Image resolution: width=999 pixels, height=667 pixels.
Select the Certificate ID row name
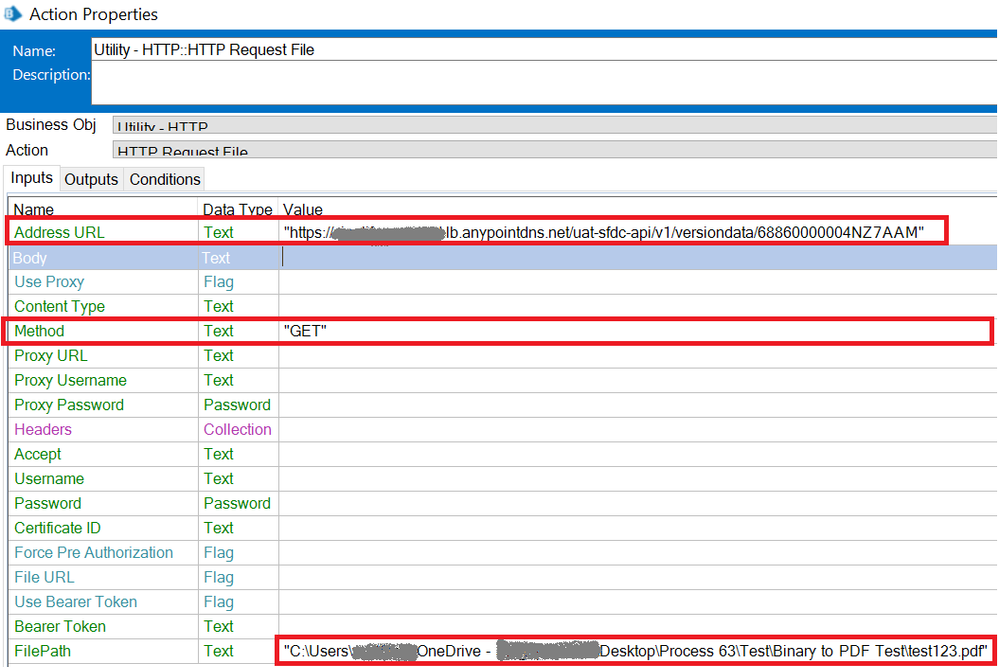click(x=57, y=528)
